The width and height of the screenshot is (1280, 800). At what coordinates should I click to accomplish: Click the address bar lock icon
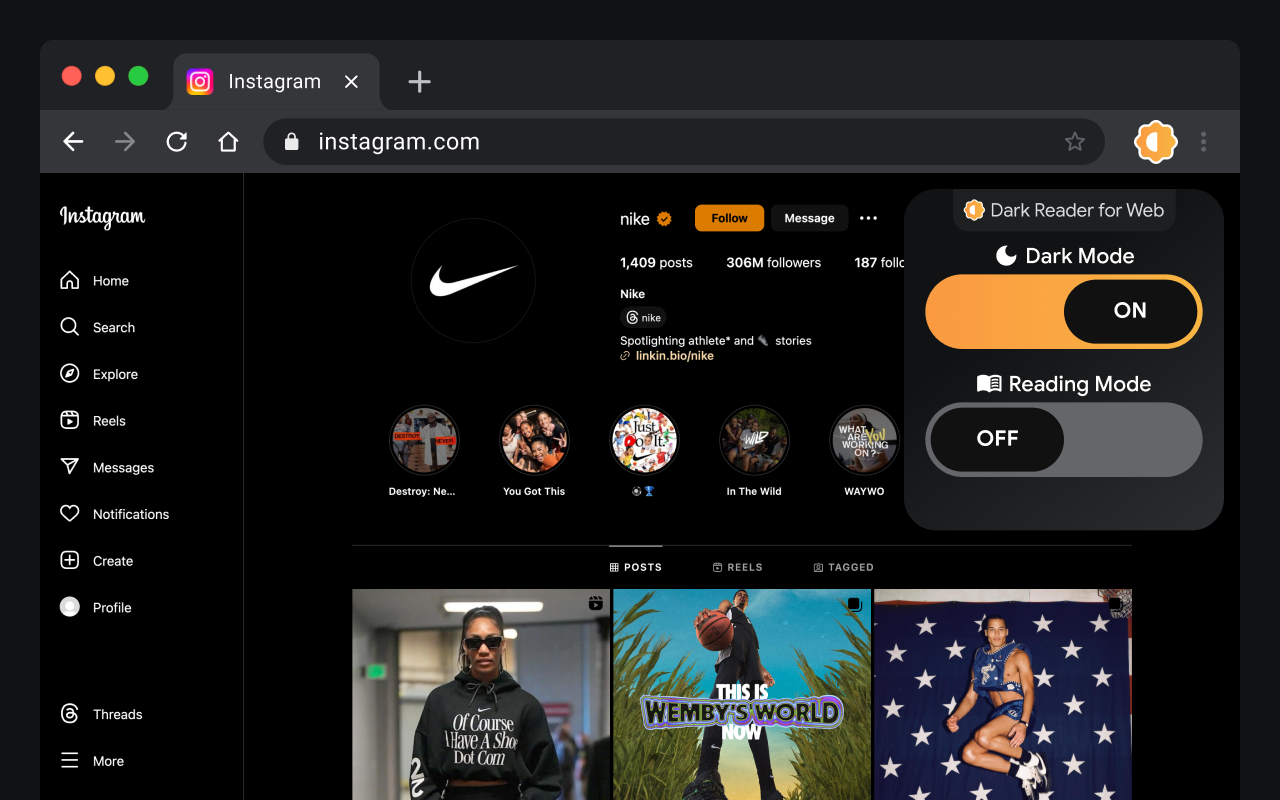[x=292, y=142]
